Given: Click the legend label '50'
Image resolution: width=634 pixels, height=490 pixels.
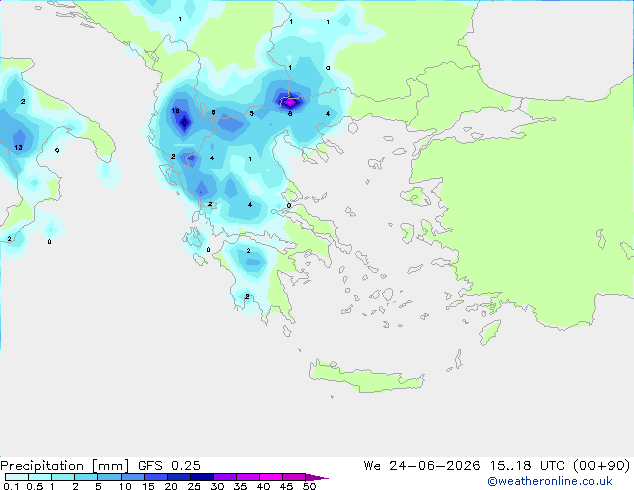Looking at the screenshot, I should 309,486.
